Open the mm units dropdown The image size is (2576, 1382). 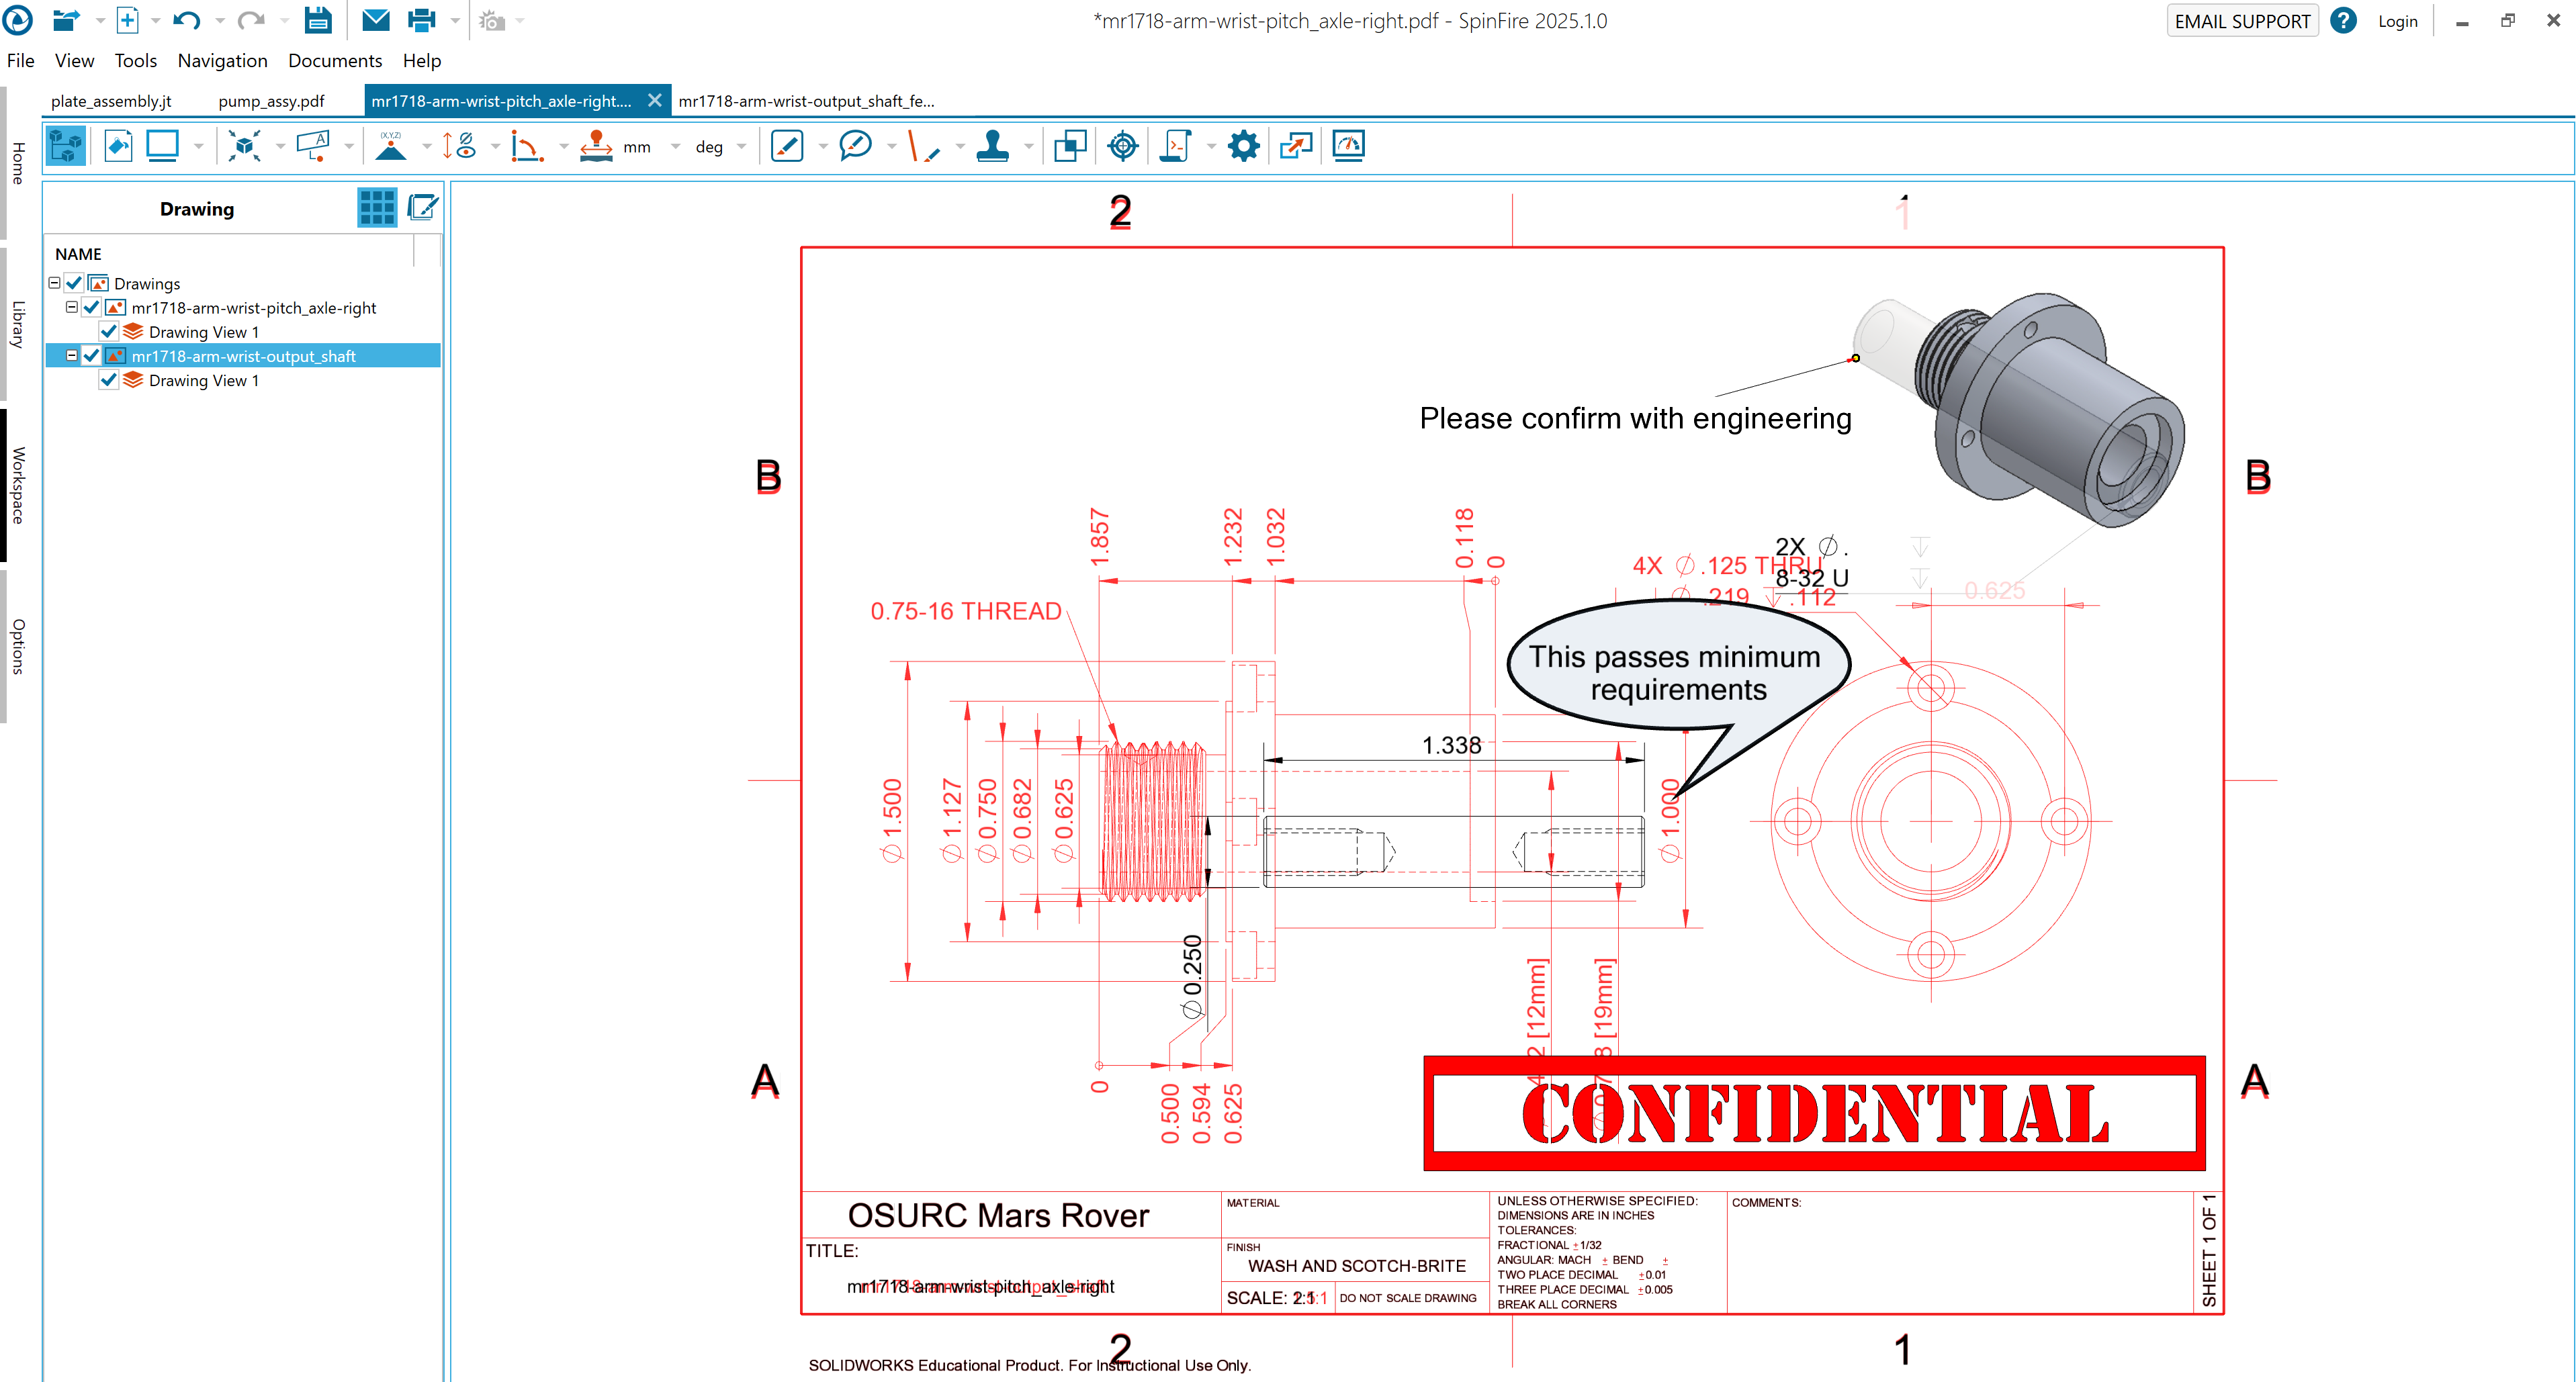click(676, 147)
